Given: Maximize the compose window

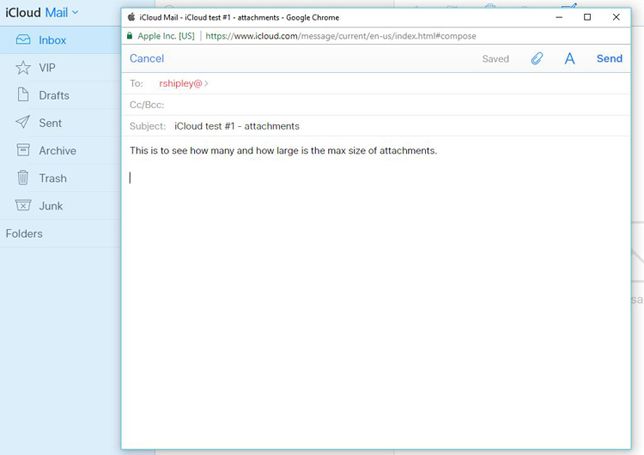Looking at the screenshot, I should click(587, 17).
